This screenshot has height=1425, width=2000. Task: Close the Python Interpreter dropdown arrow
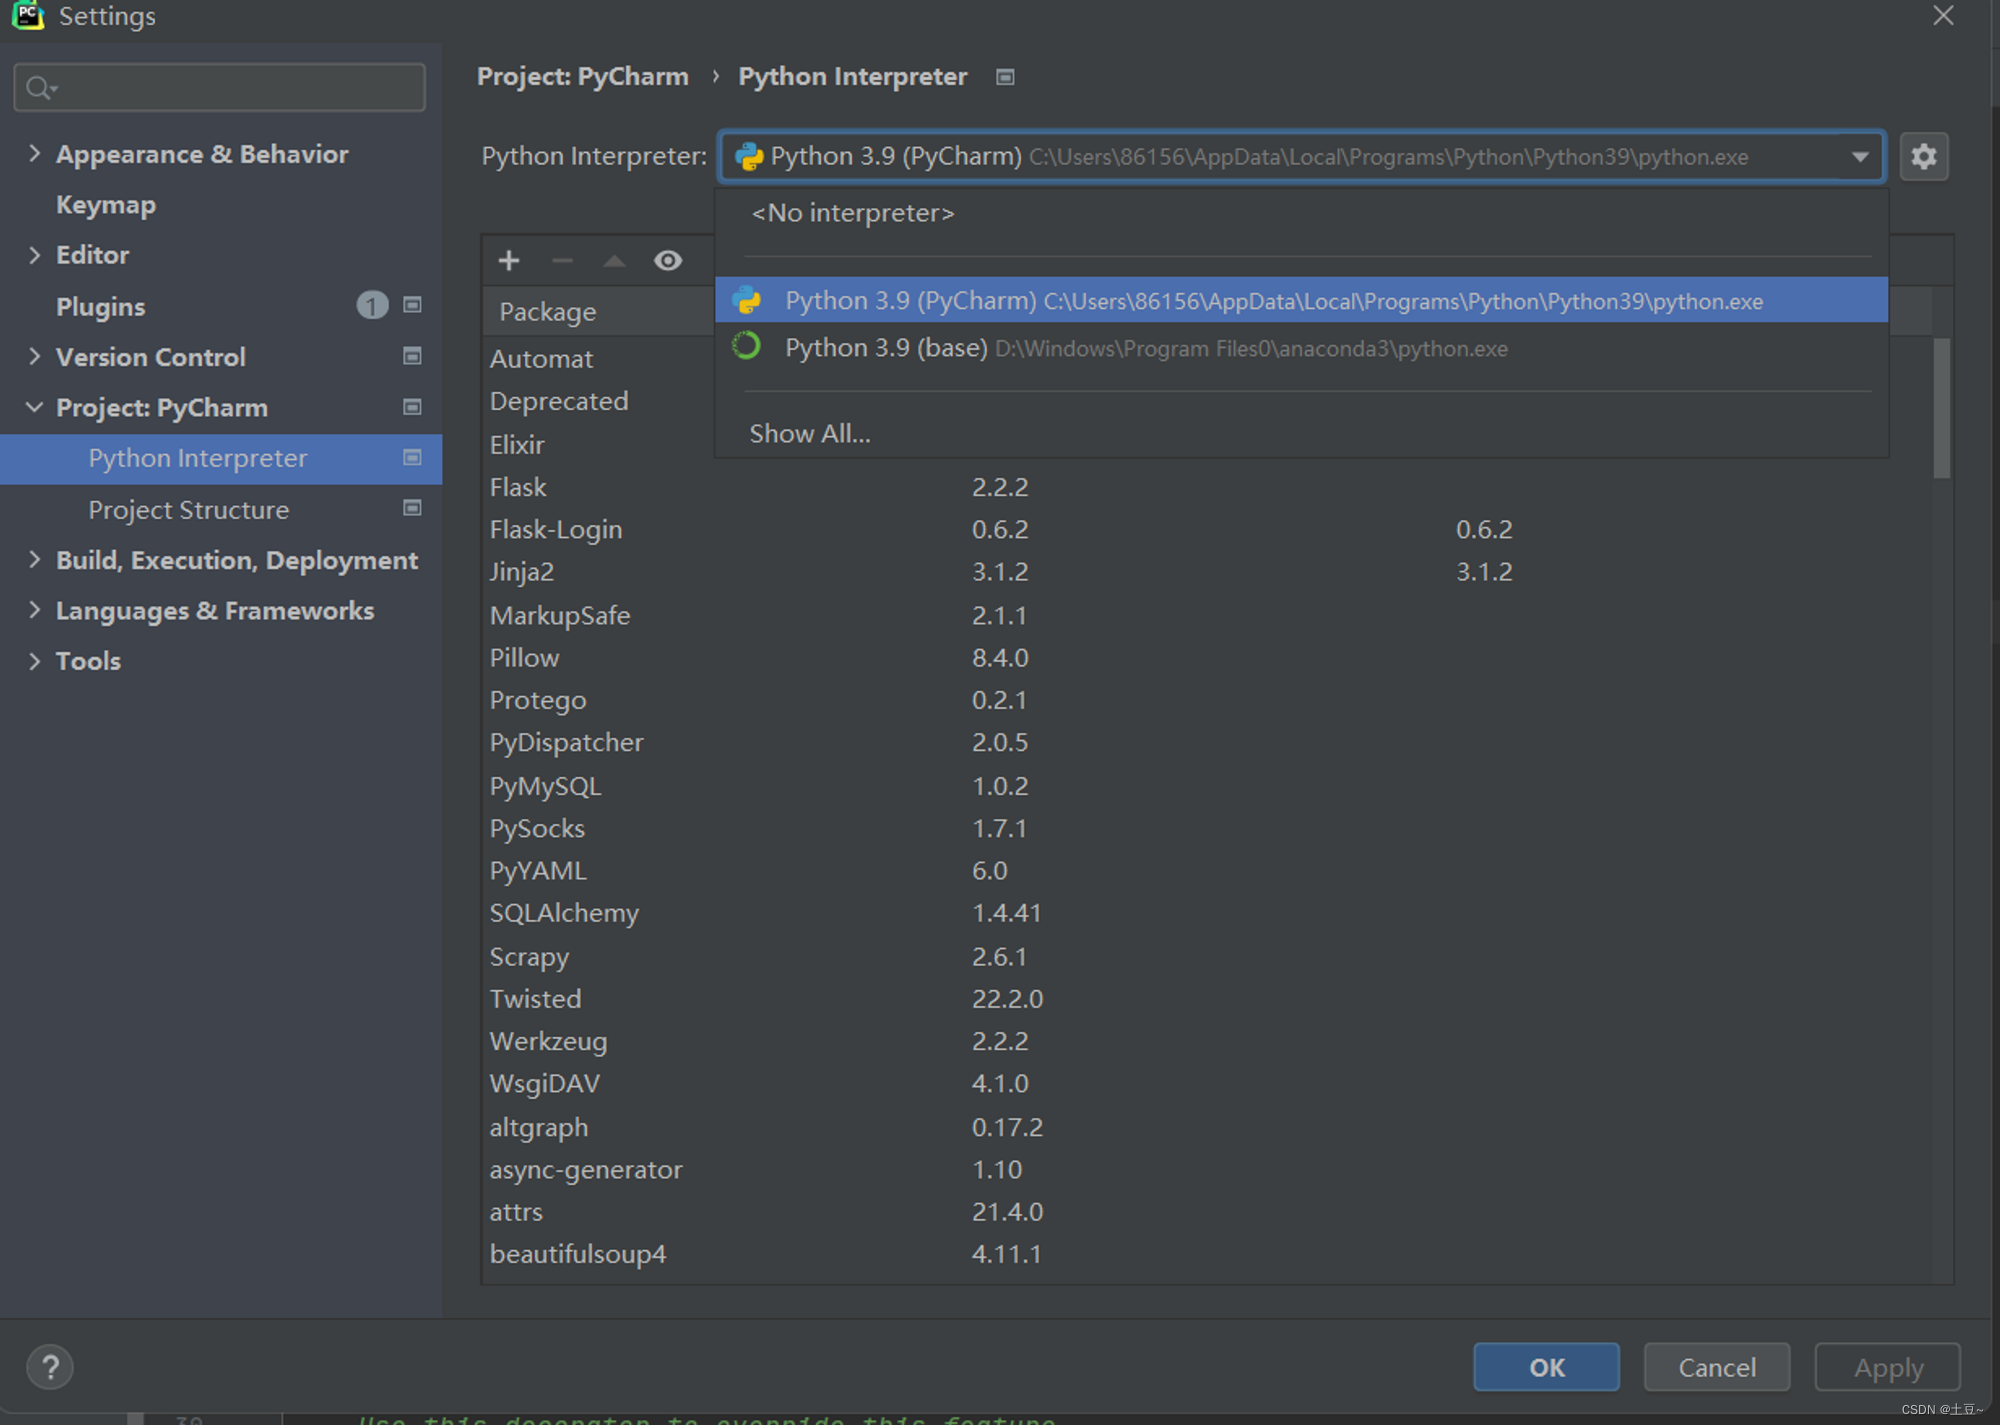tap(1860, 157)
